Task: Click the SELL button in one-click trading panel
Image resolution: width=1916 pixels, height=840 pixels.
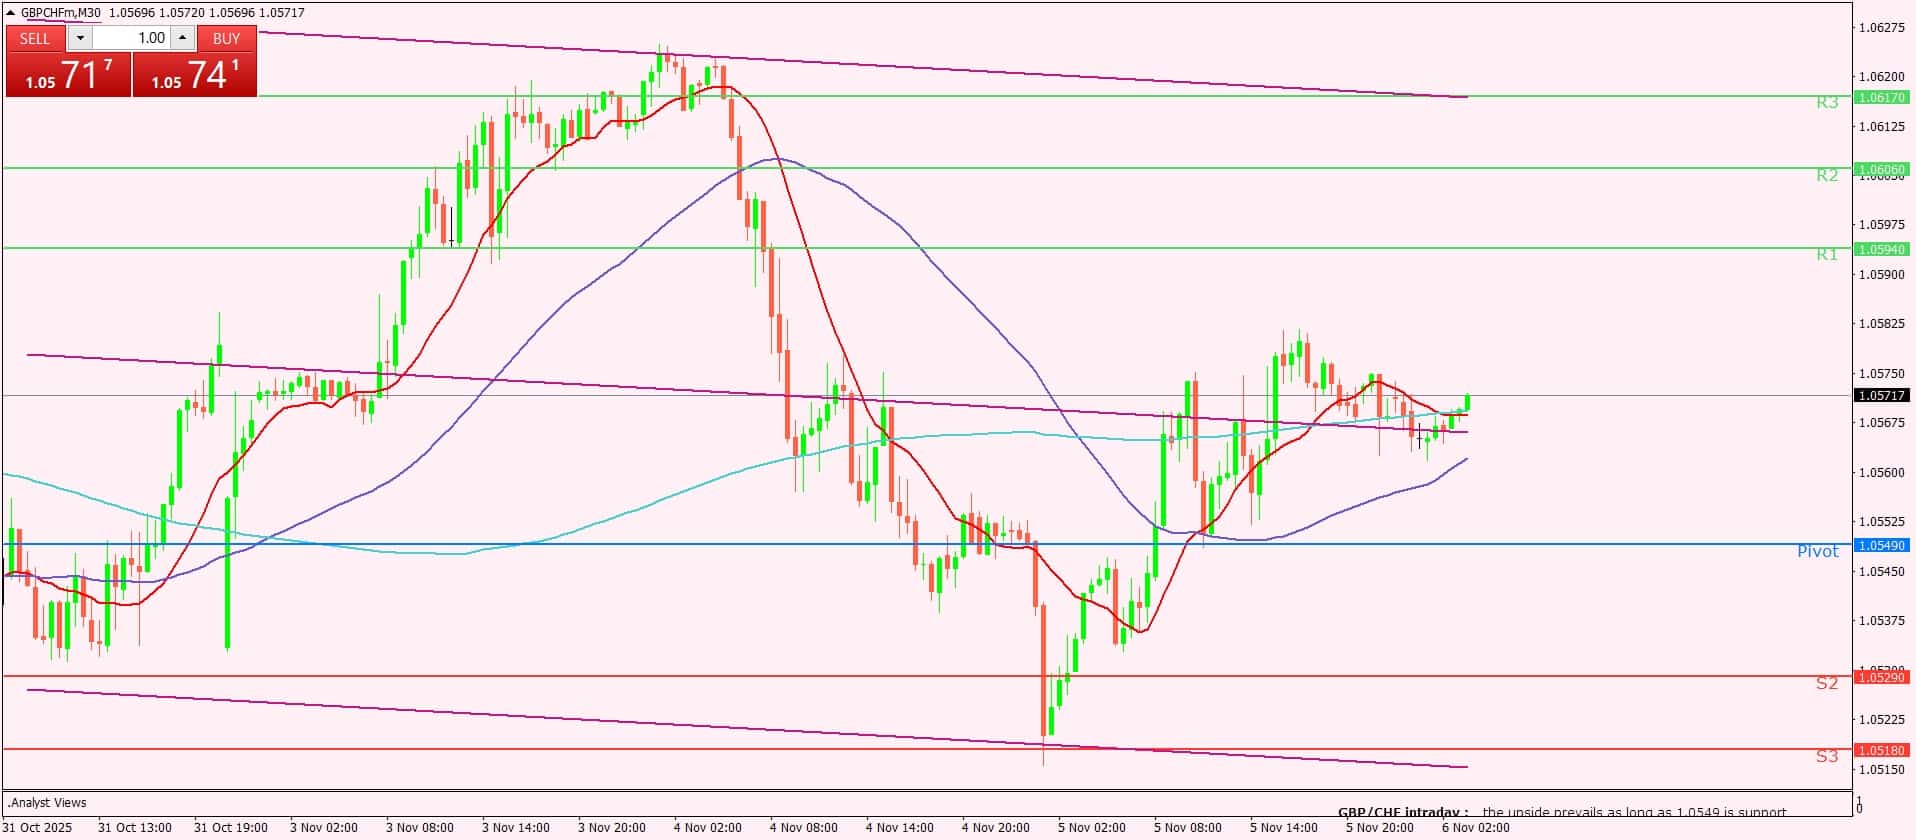Action: pos(36,38)
